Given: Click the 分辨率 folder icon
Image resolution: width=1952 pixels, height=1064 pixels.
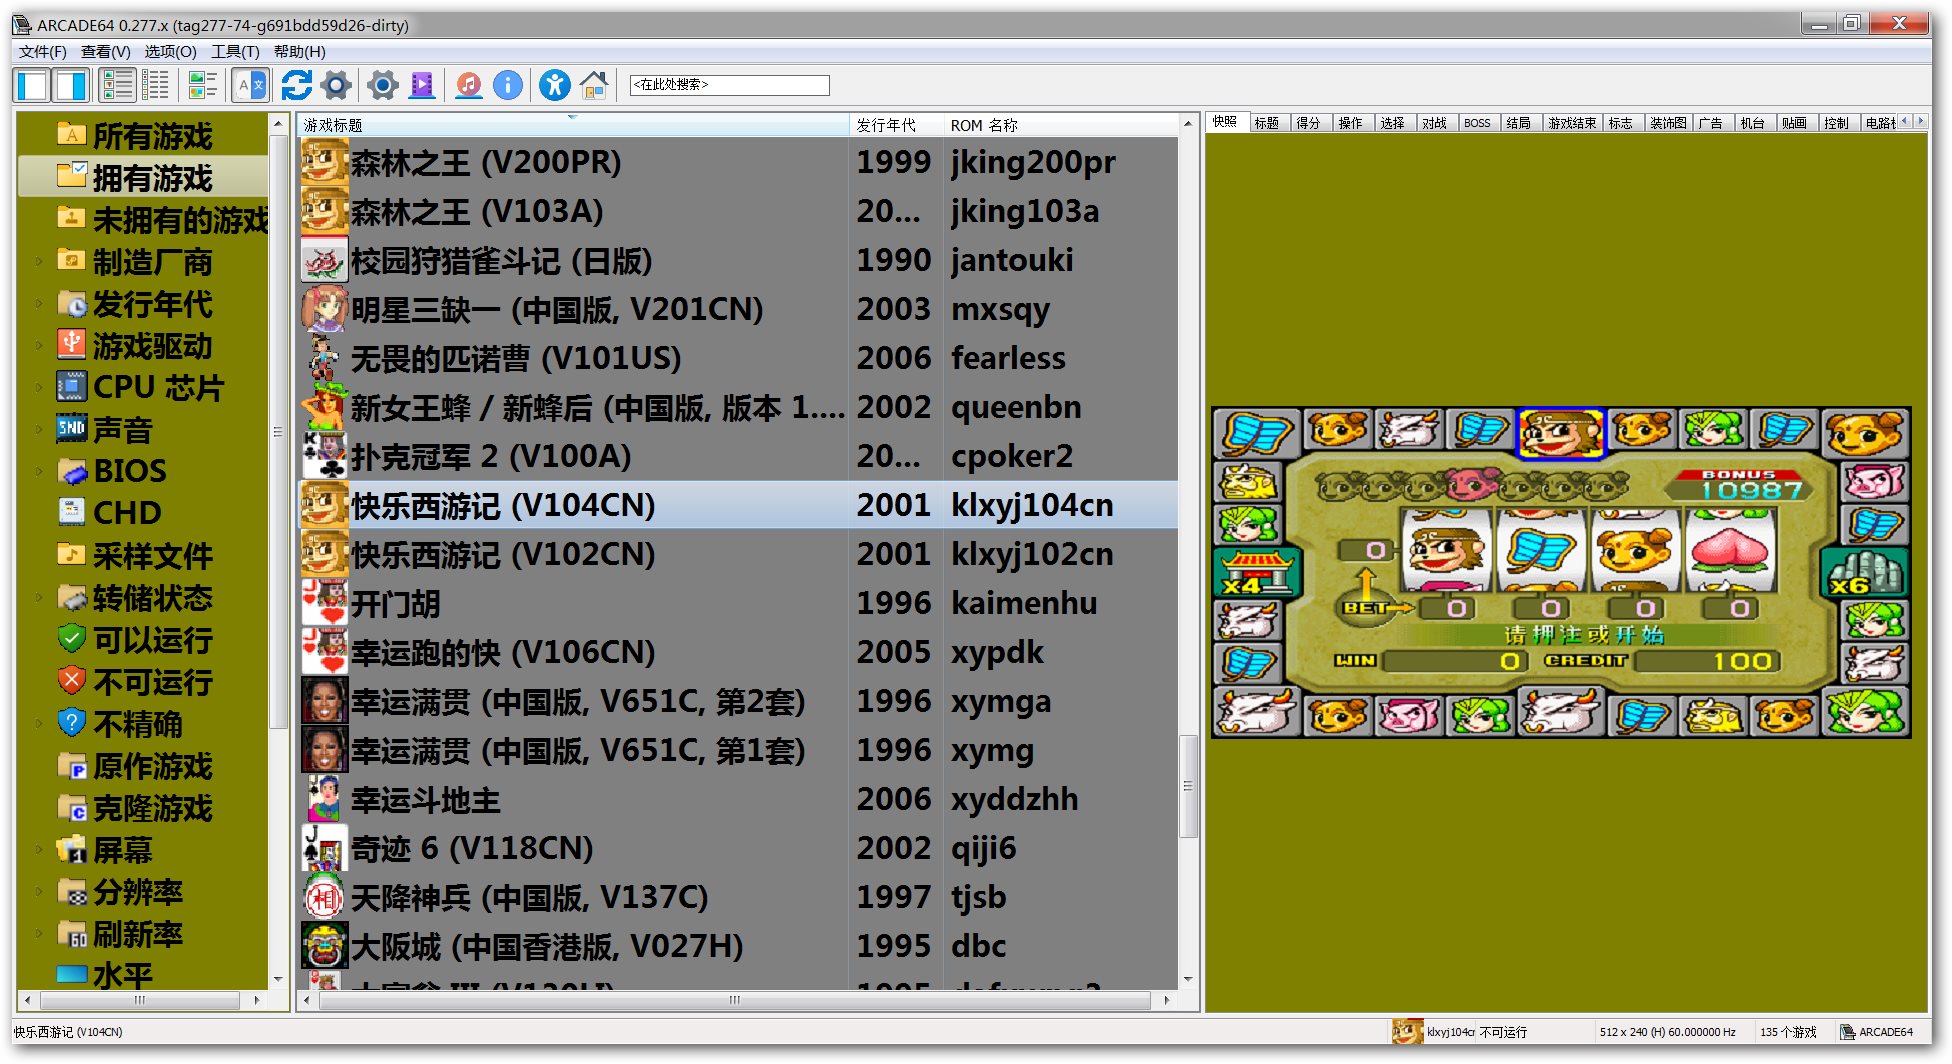Looking at the screenshot, I should 72,892.
